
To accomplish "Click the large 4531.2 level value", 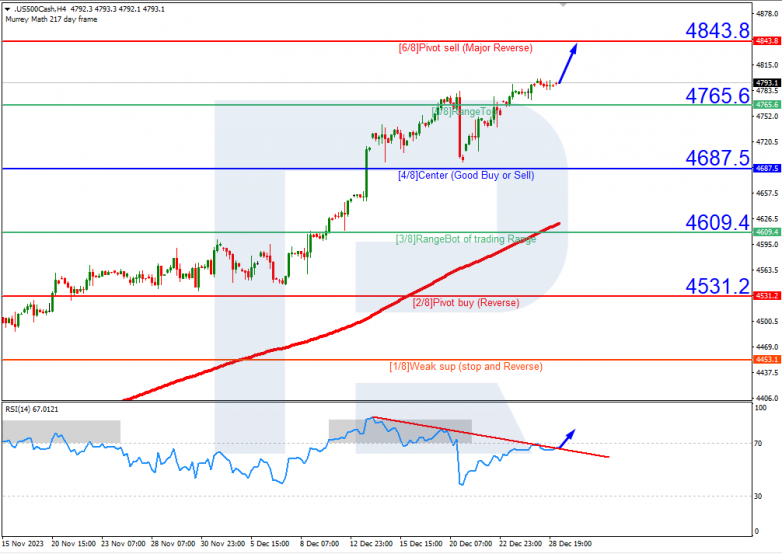I will tap(717, 286).
